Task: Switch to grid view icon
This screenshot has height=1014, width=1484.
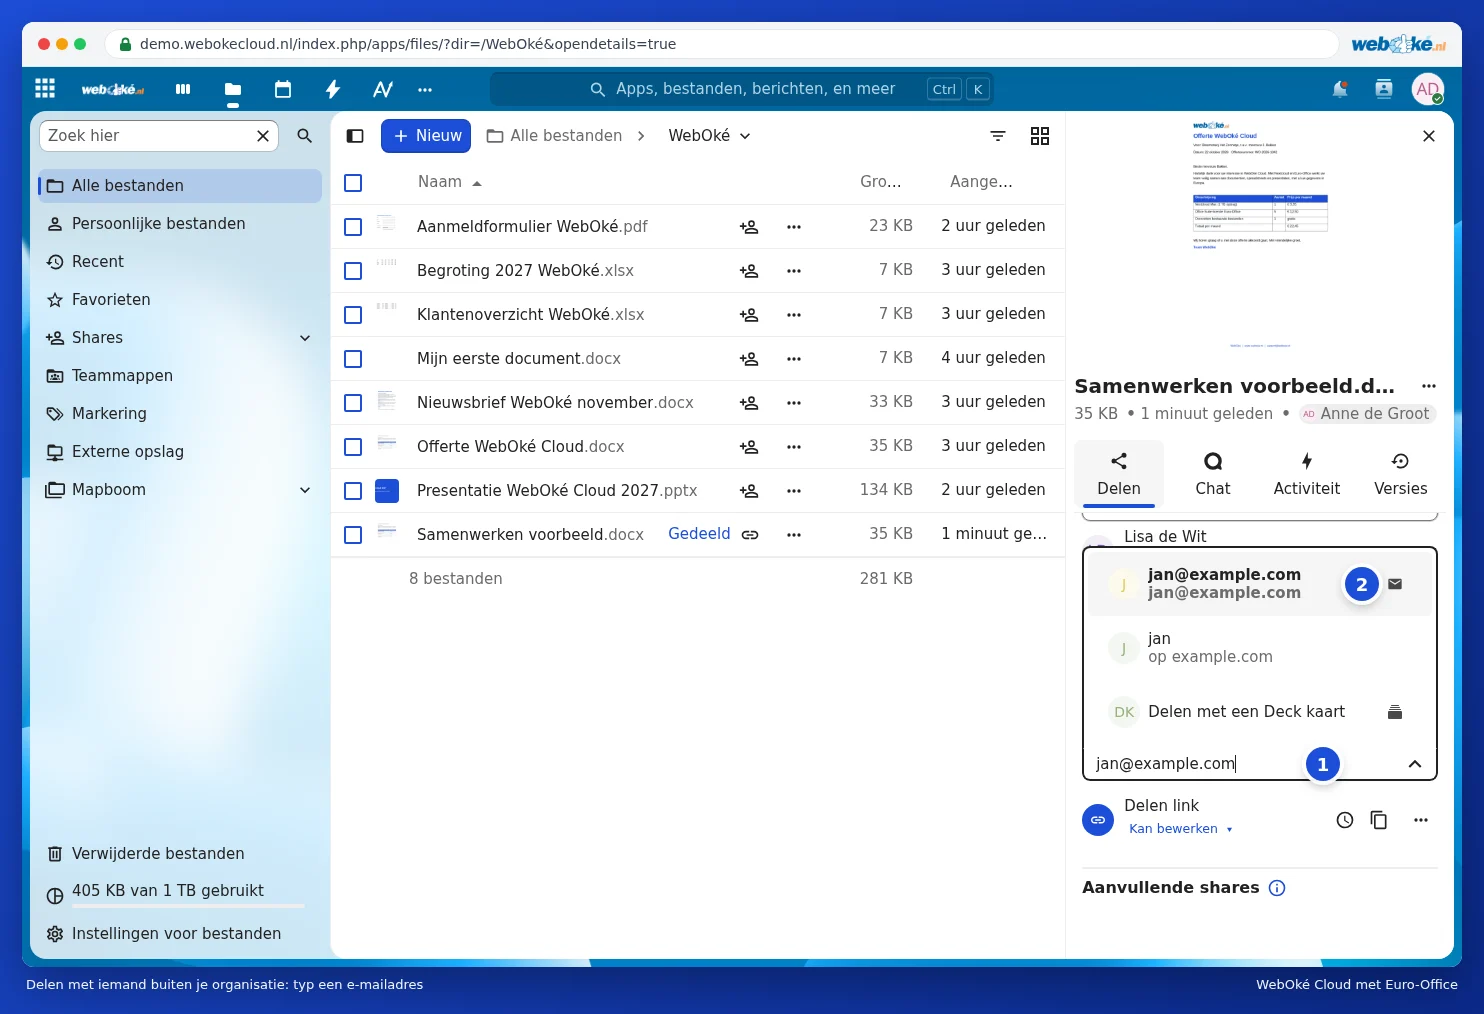Action: [x=1040, y=136]
